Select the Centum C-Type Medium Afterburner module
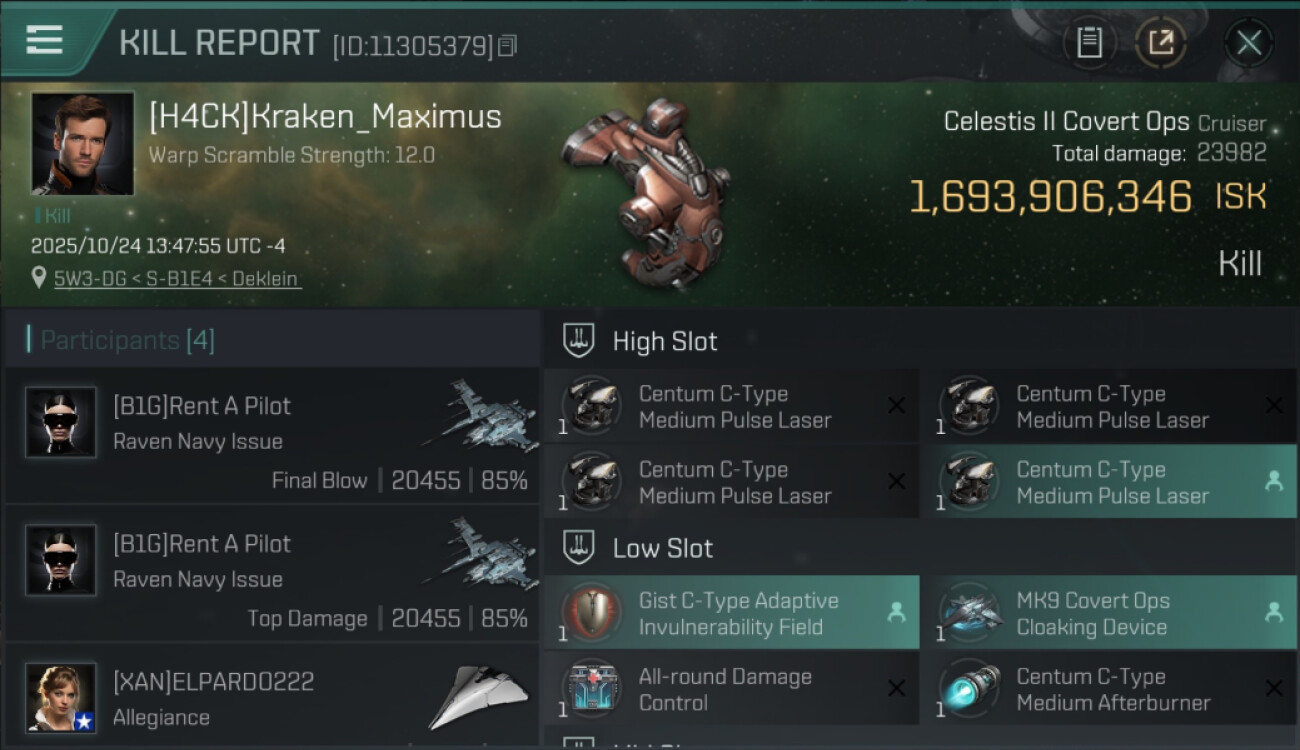 coord(1108,689)
